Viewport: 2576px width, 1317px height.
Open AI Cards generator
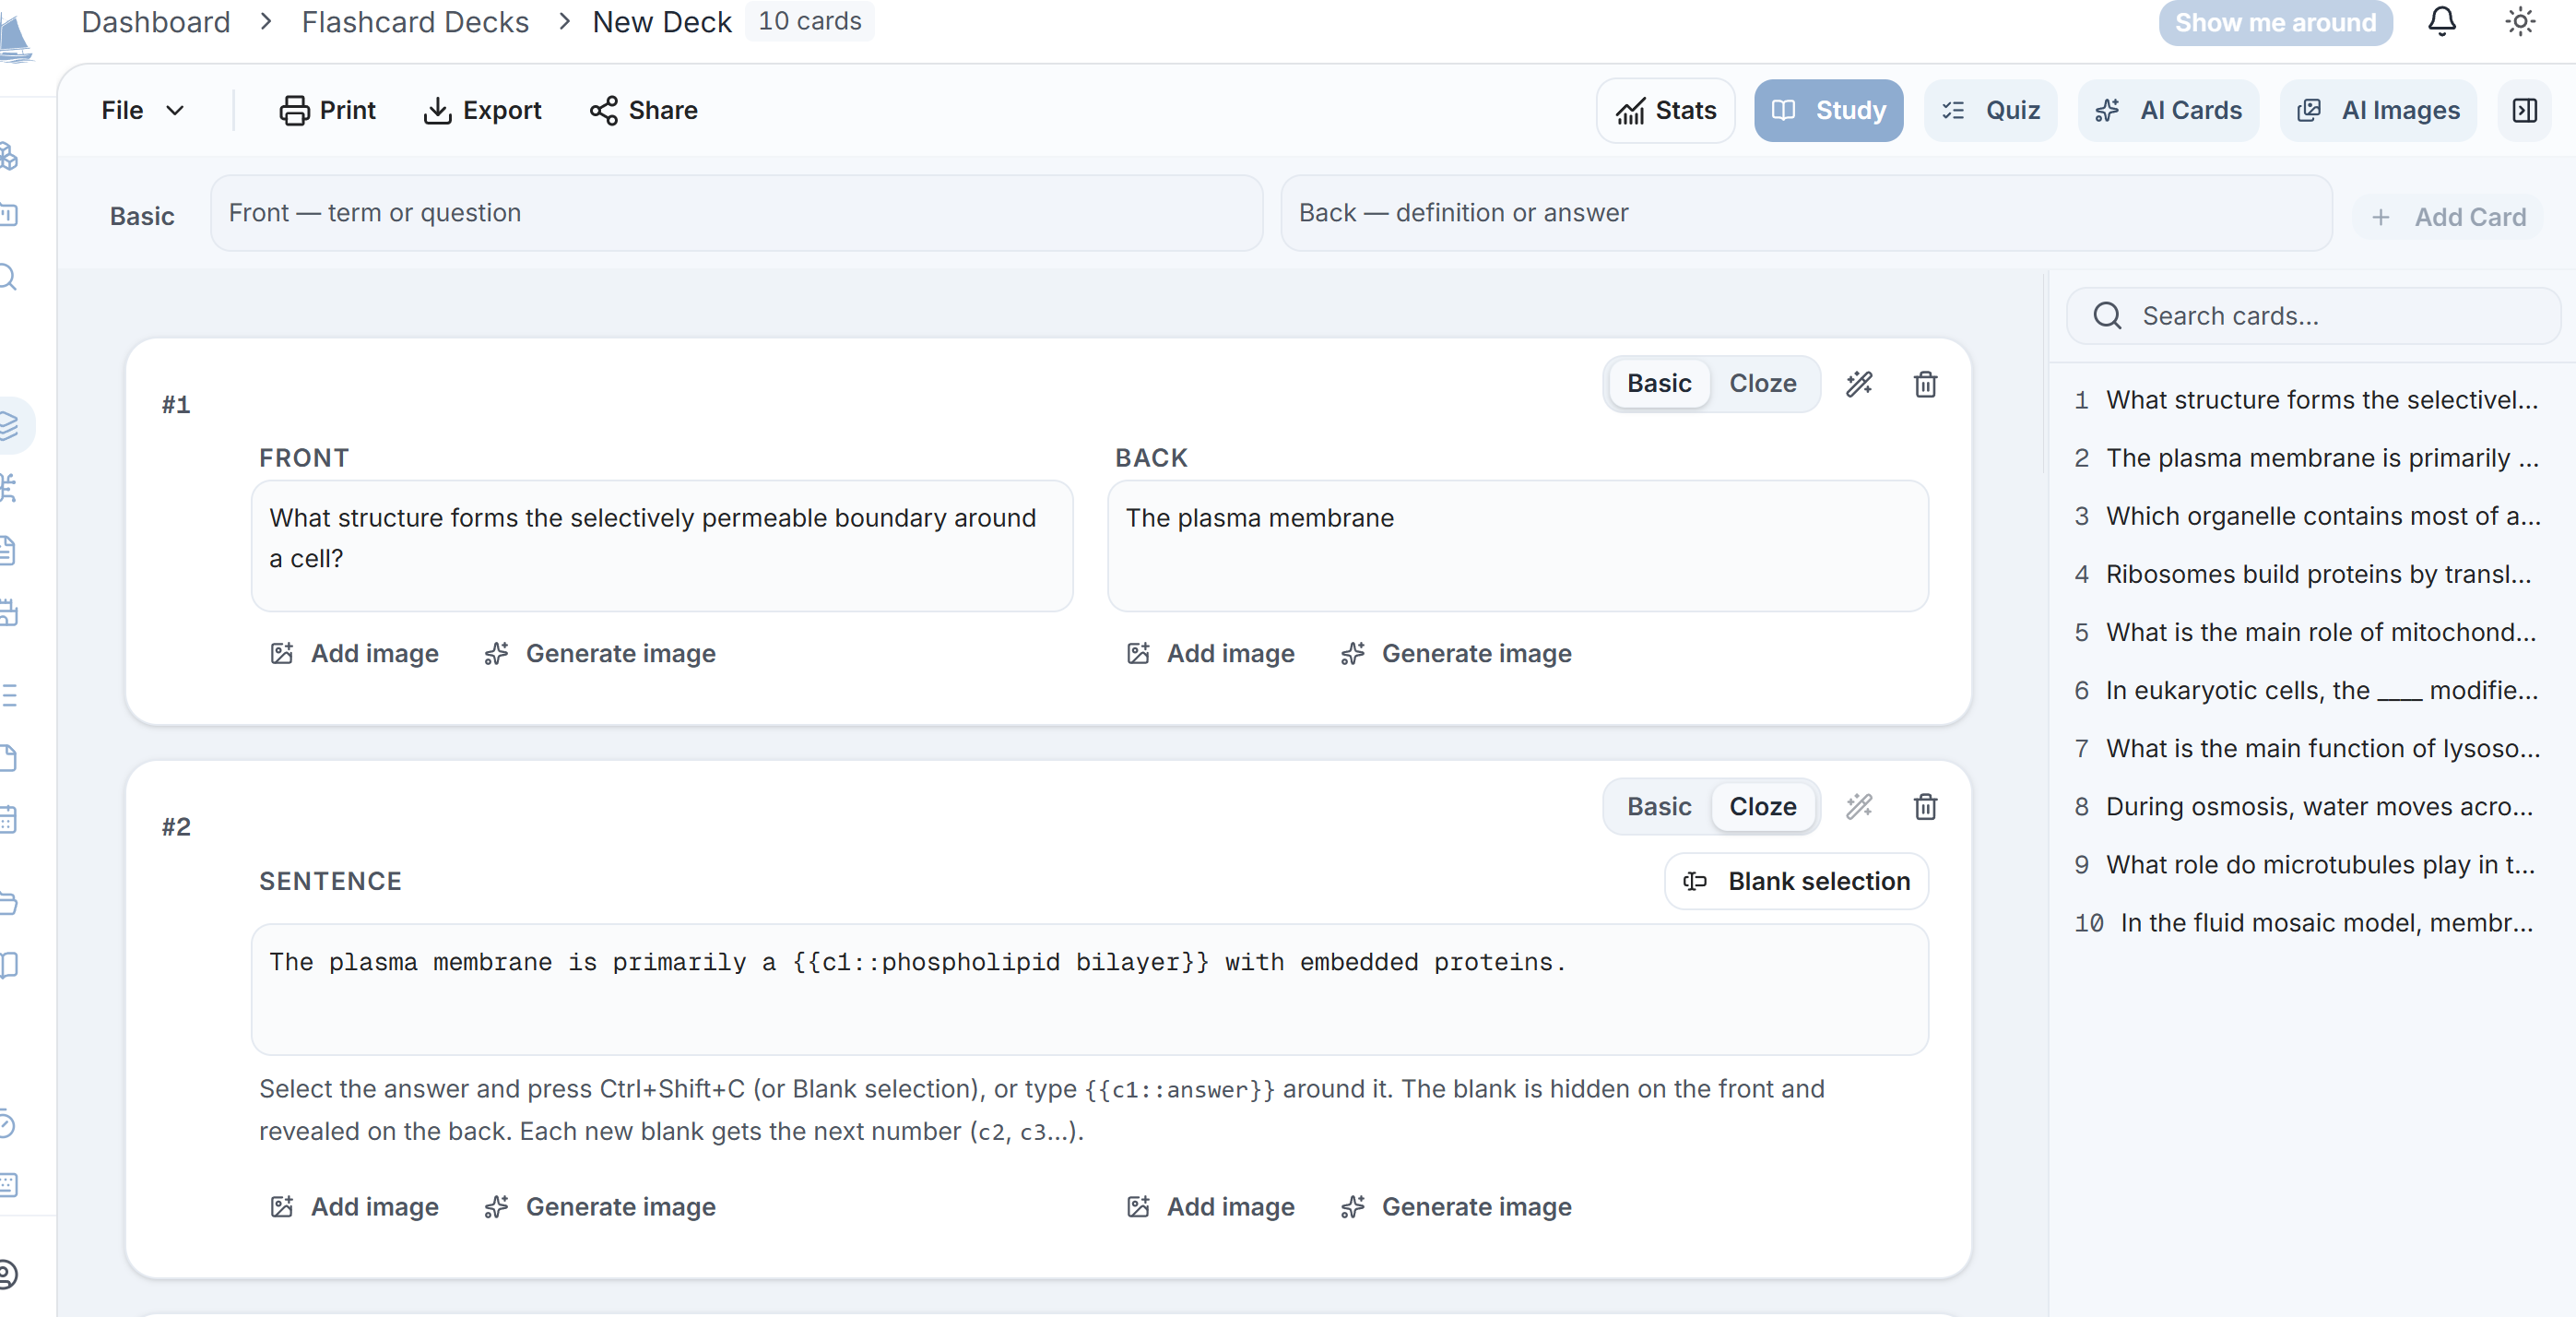point(2168,110)
